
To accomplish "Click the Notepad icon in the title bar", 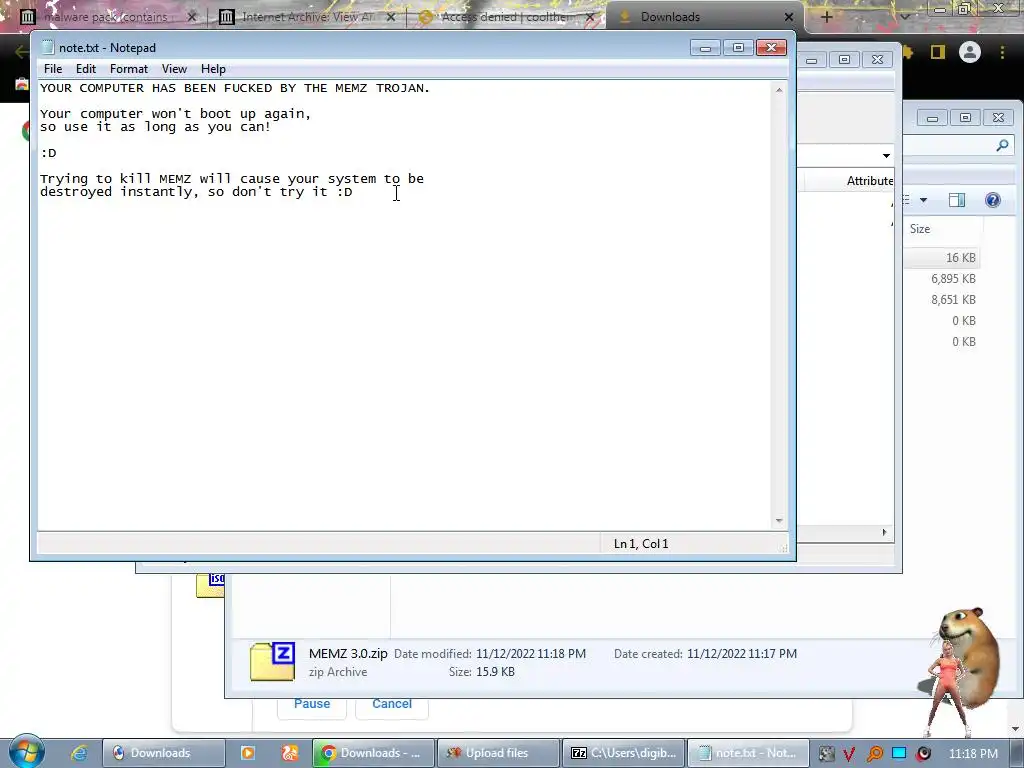I will click(x=48, y=47).
